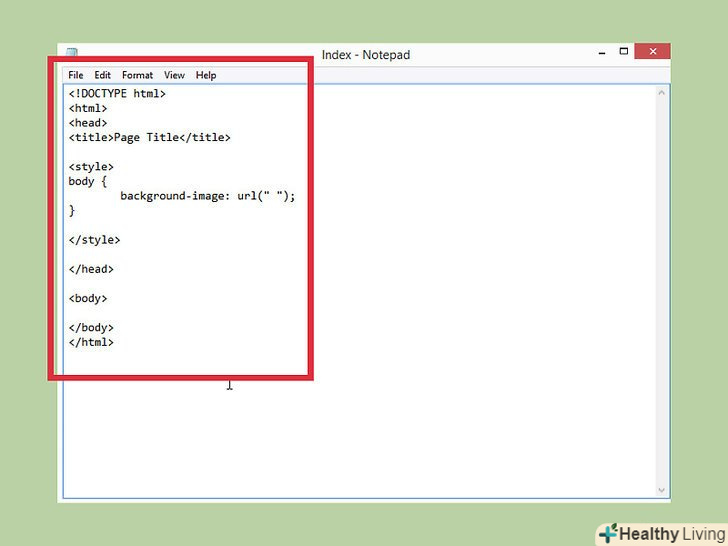Click the 'Index - Notepad' title bar text
Viewport: 728px width, 546px height.
tap(366, 55)
